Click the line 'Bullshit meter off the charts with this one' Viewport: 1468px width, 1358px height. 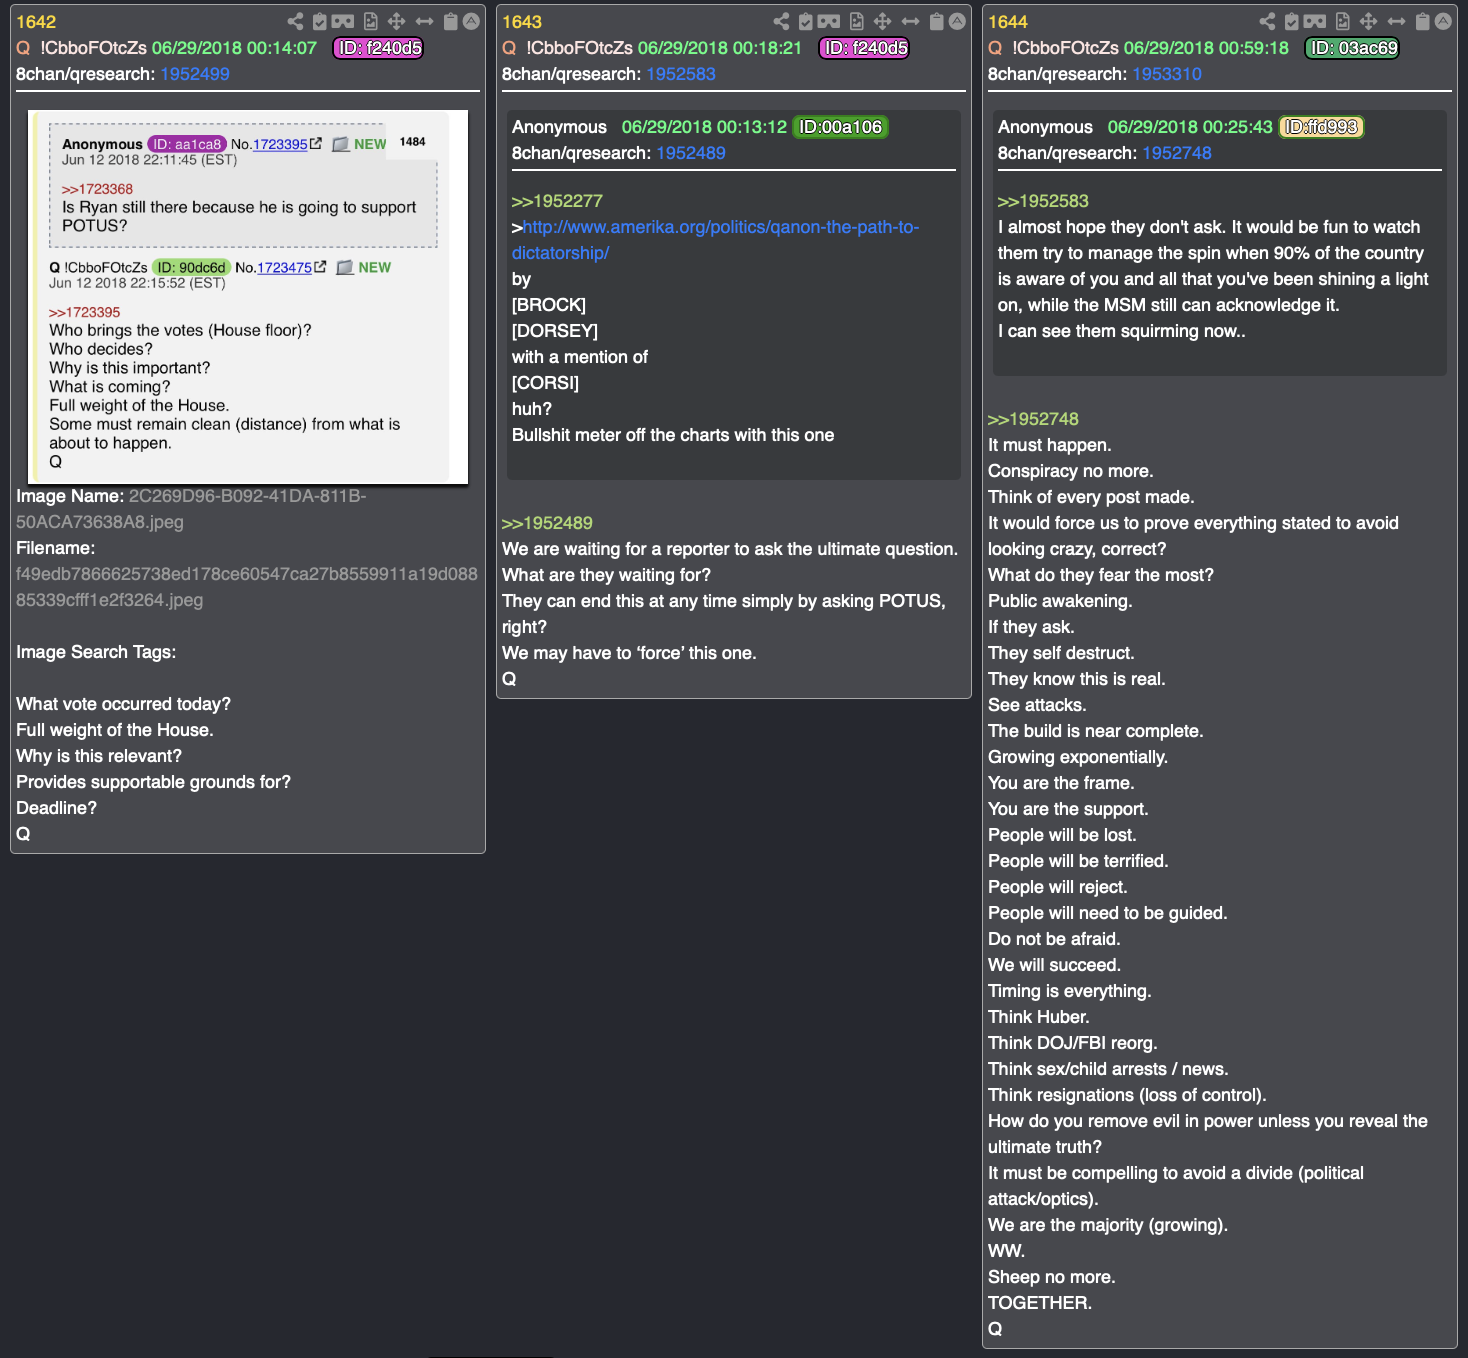[673, 435]
